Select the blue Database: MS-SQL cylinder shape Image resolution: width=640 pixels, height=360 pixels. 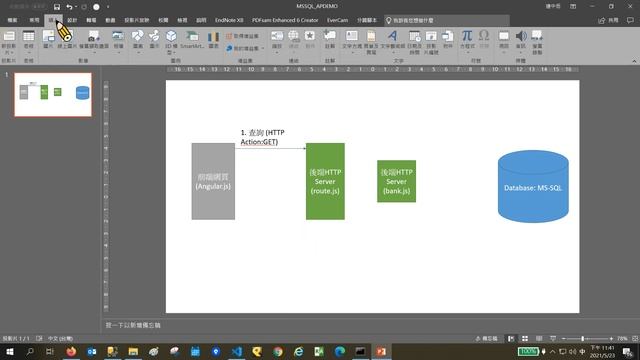tap(533, 187)
